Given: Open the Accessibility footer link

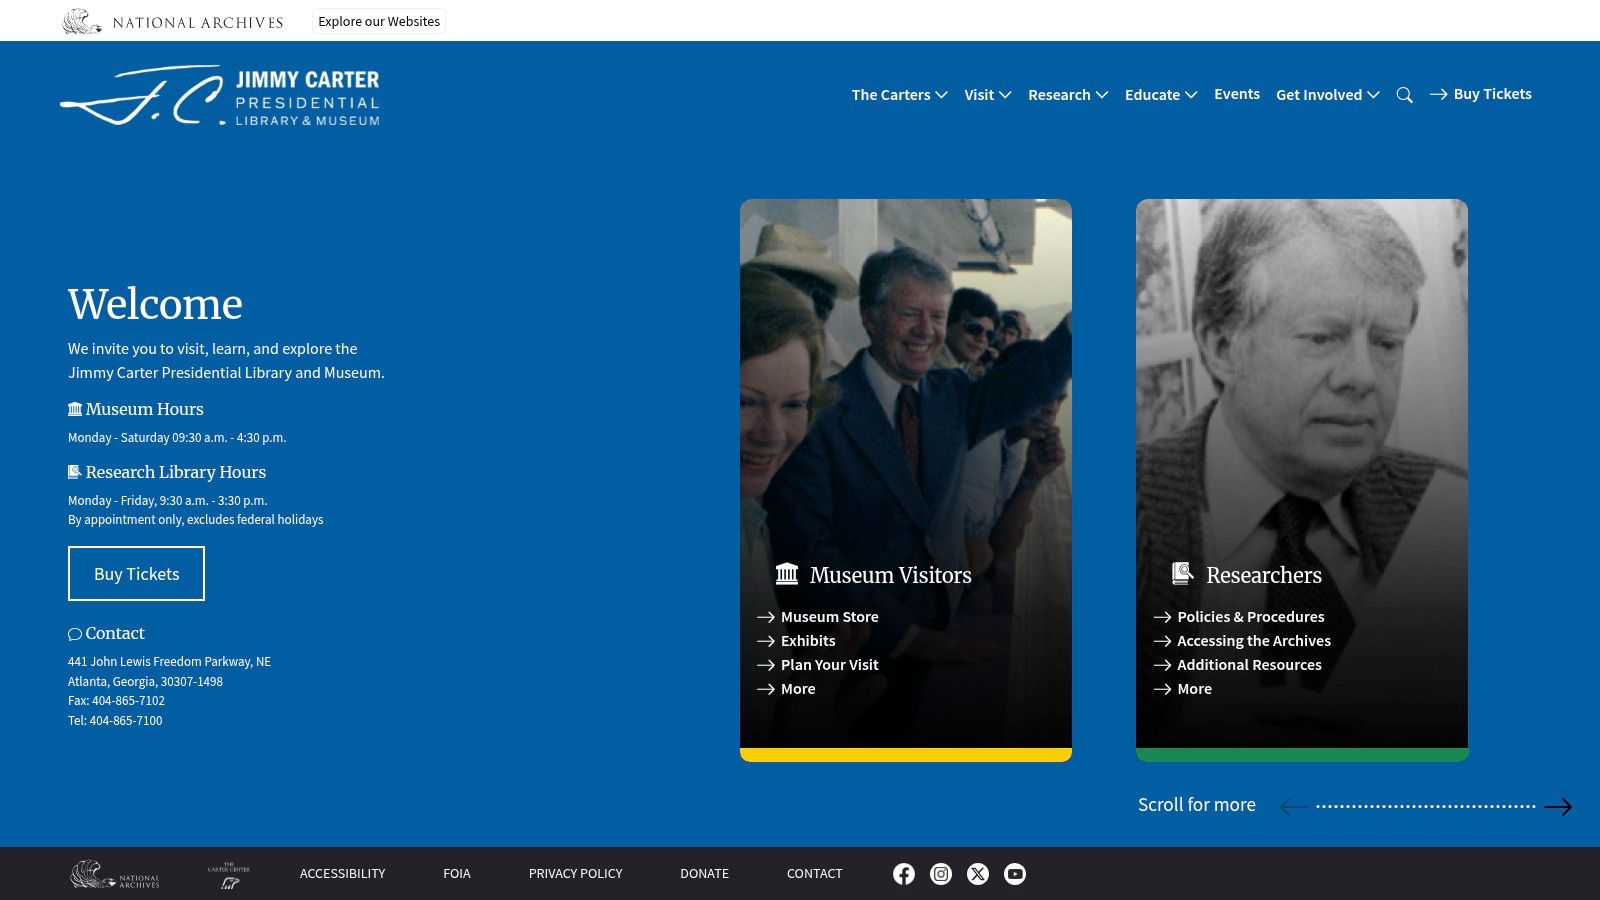Looking at the screenshot, I should 343,874.
